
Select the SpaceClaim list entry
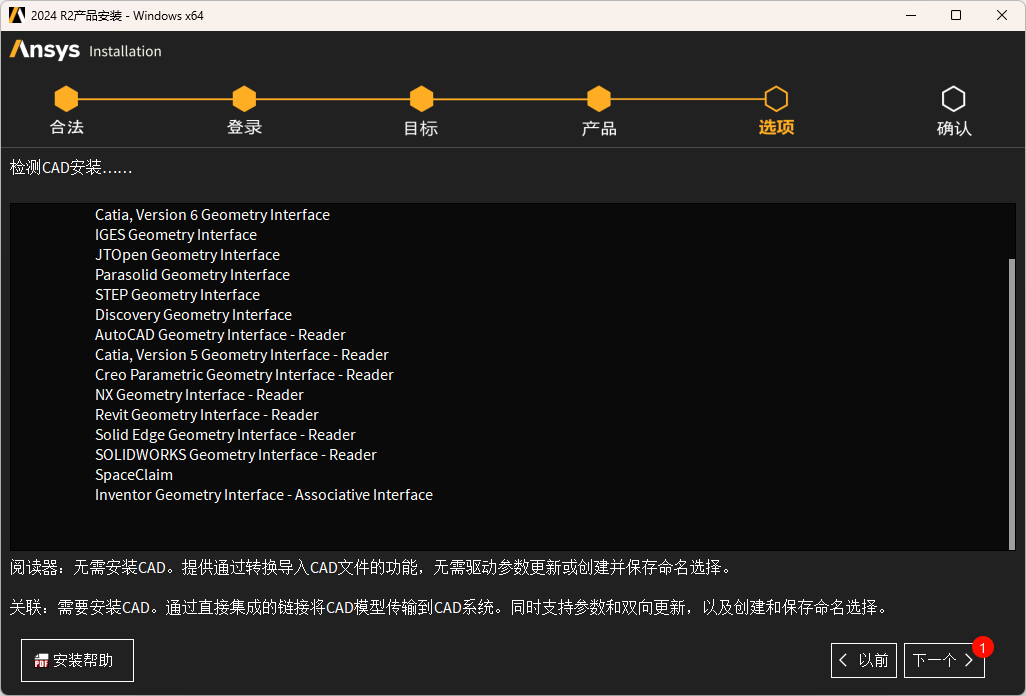134,475
